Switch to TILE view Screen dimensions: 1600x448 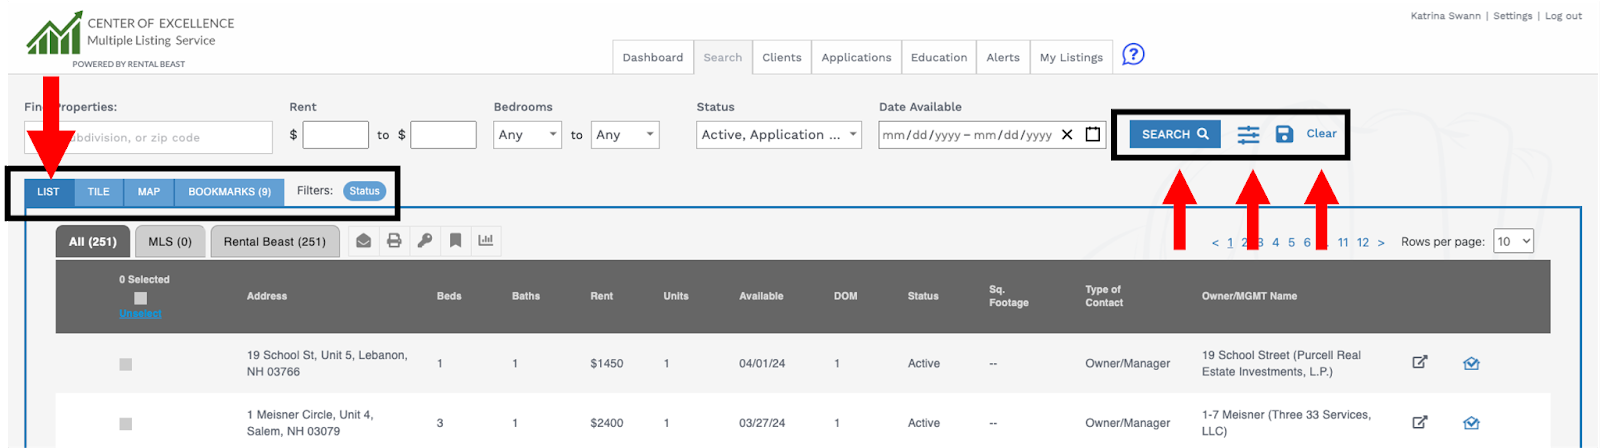point(99,191)
